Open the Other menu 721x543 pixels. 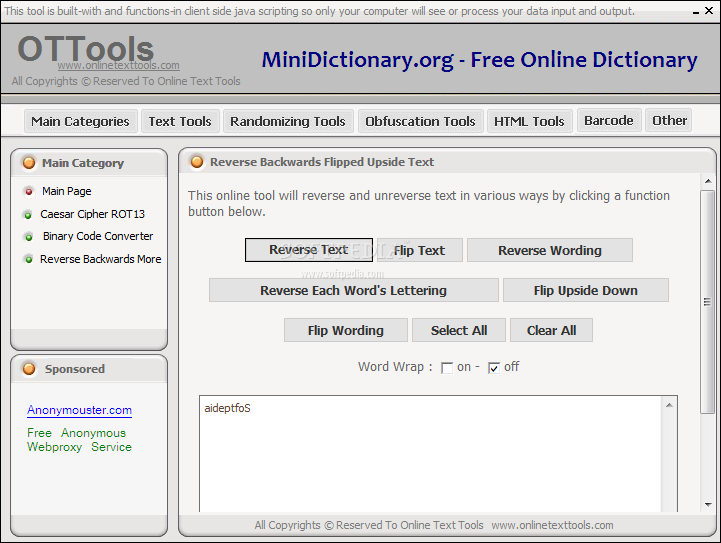point(670,120)
